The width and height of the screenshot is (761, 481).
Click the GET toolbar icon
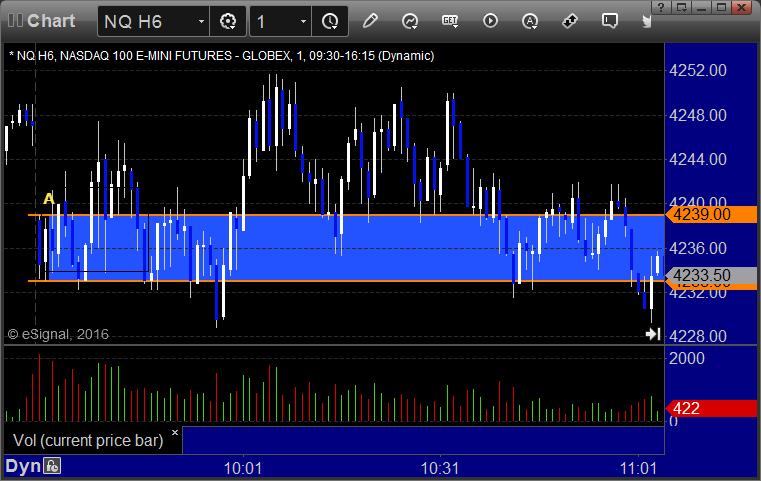(450, 21)
